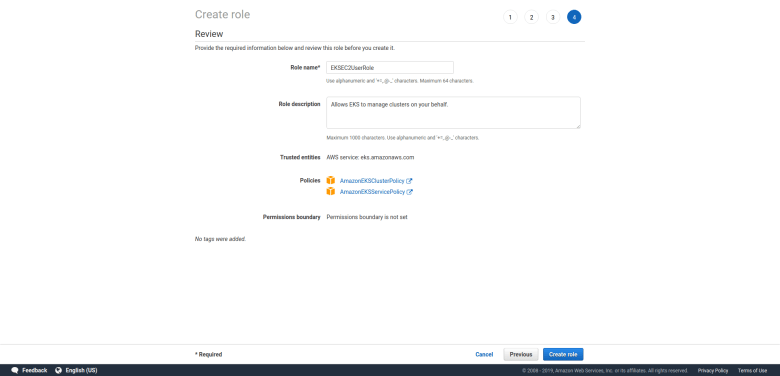Image resolution: width=780 pixels, height=376 pixels.
Task: Click the globe language icon
Action: pos(59,371)
